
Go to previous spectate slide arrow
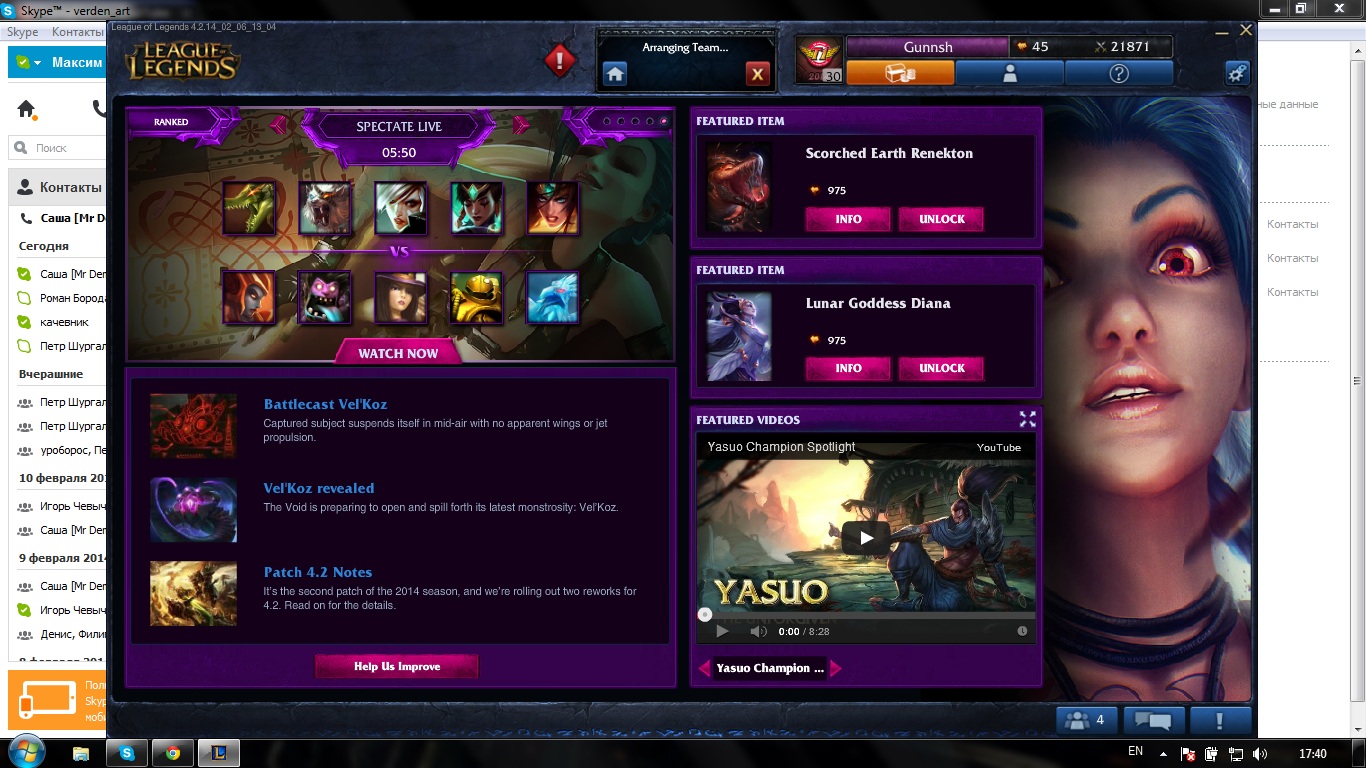(280, 125)
